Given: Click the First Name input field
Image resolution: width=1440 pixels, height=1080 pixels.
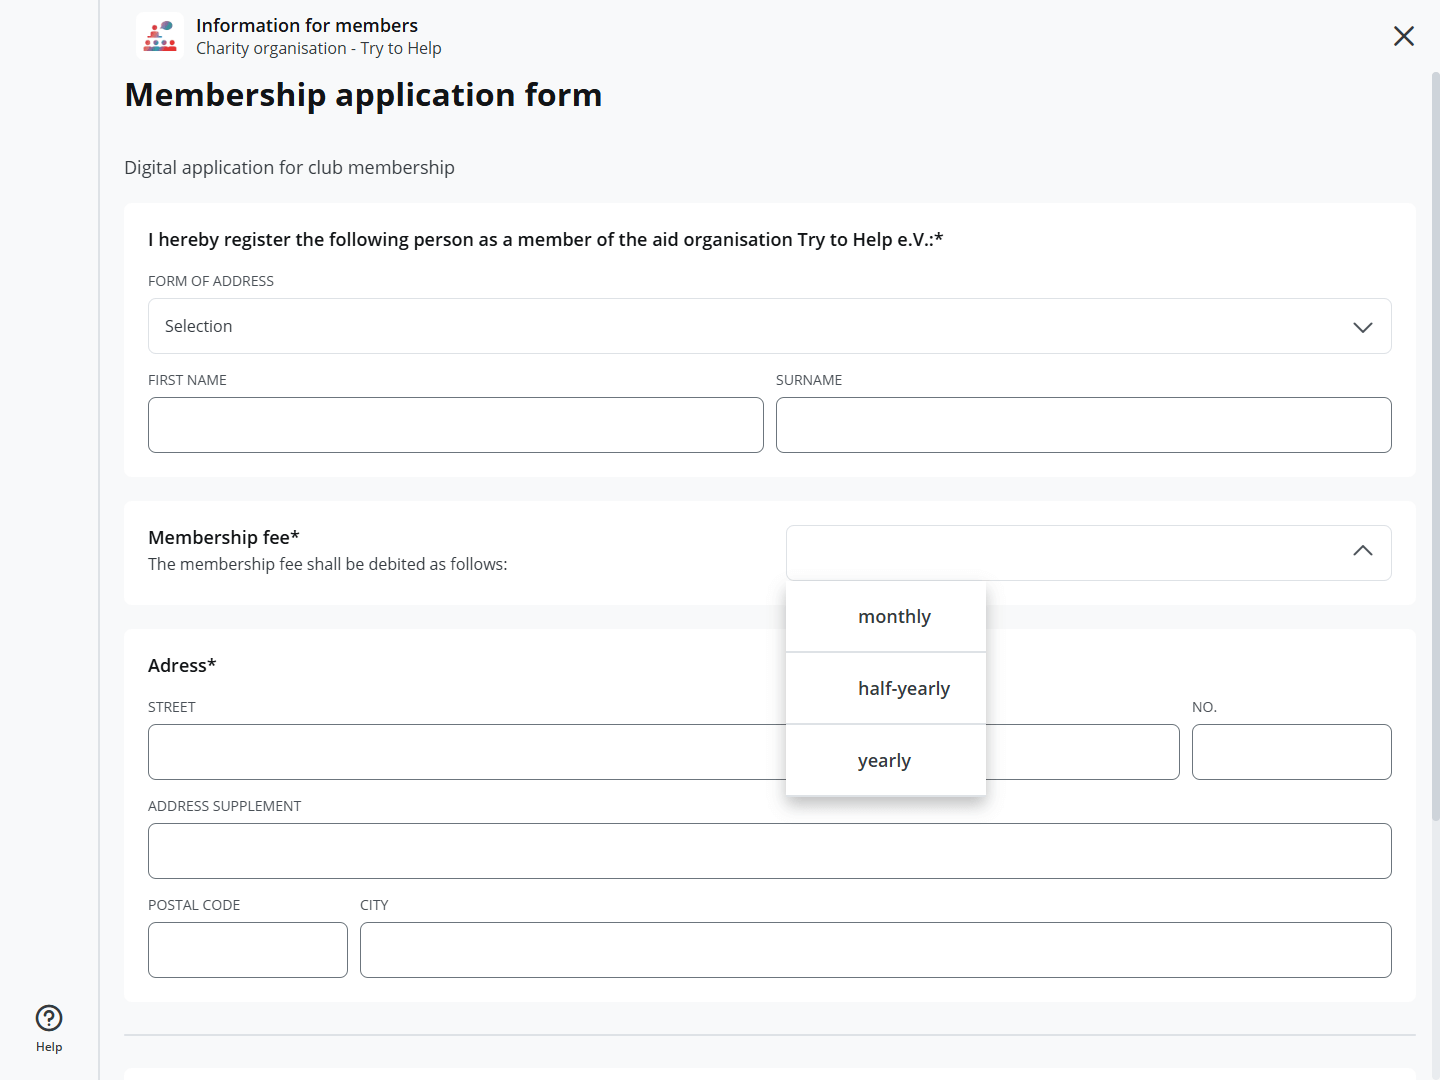Looking at the screenshot, I should [455, 425].
